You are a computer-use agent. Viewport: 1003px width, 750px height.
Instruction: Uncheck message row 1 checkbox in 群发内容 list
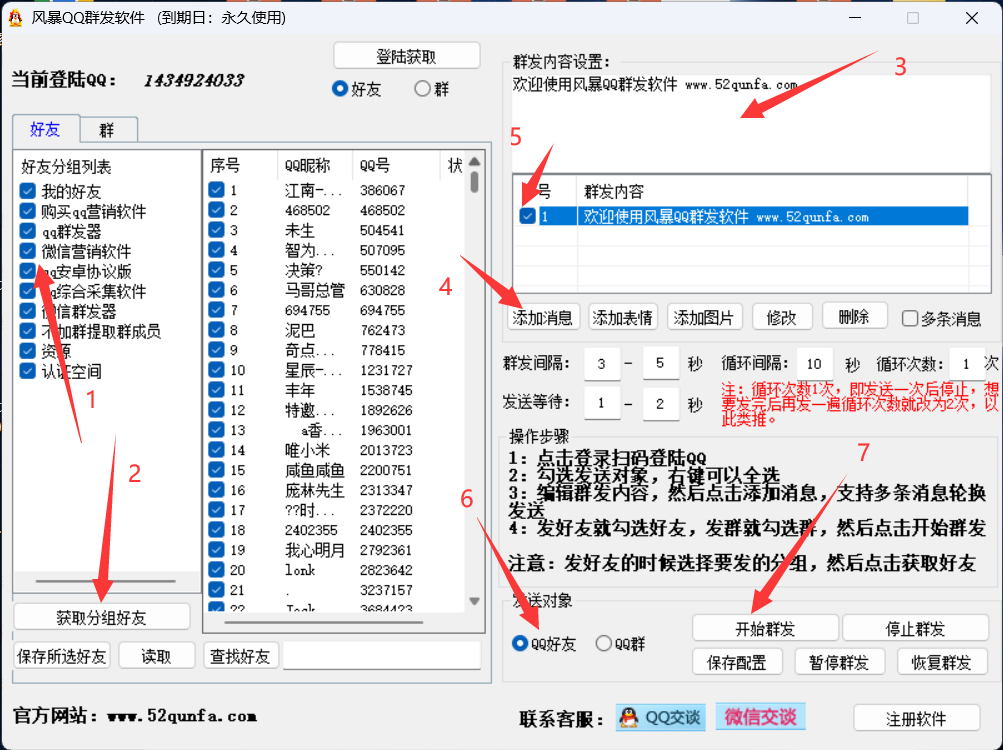[527, 216]
